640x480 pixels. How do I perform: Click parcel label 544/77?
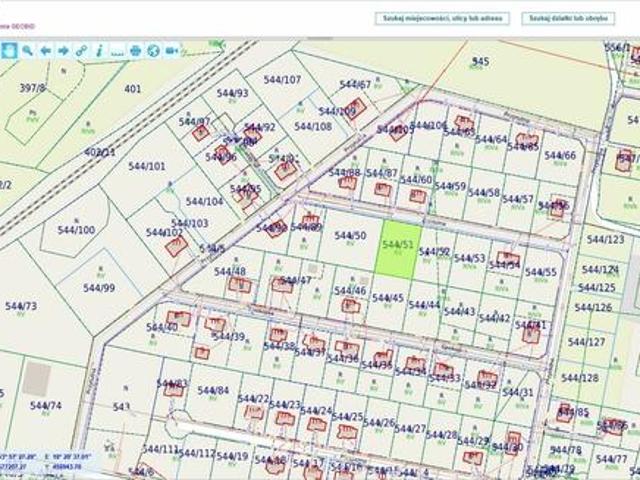click(x=611, y=459)
